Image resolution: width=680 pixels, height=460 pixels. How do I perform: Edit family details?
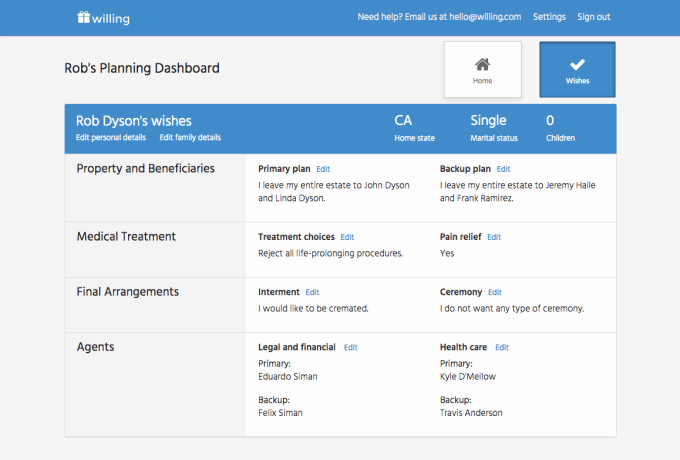[x=190, y=137]
